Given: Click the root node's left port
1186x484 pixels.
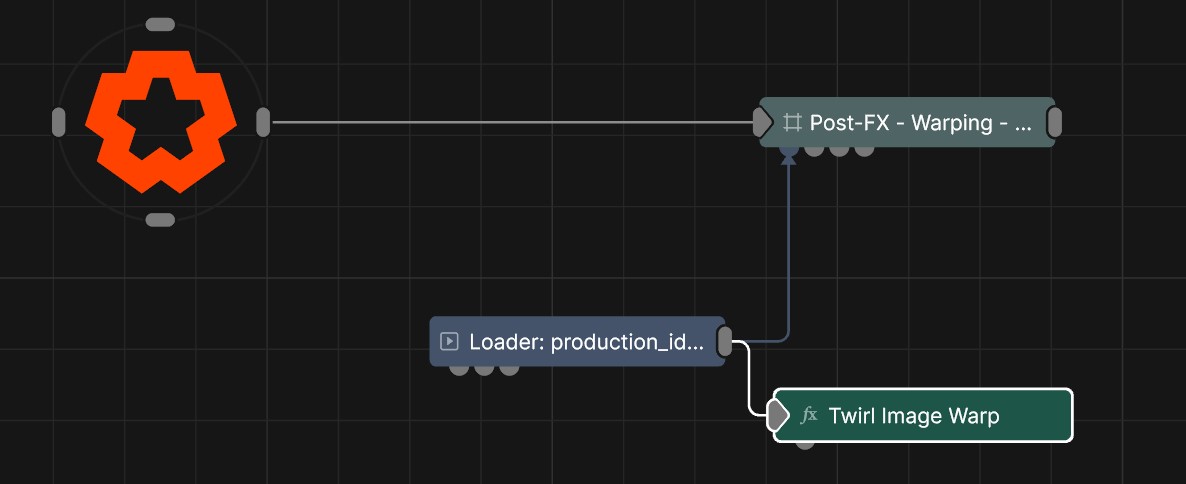Looking at the screenshot, I should point(58,122).
